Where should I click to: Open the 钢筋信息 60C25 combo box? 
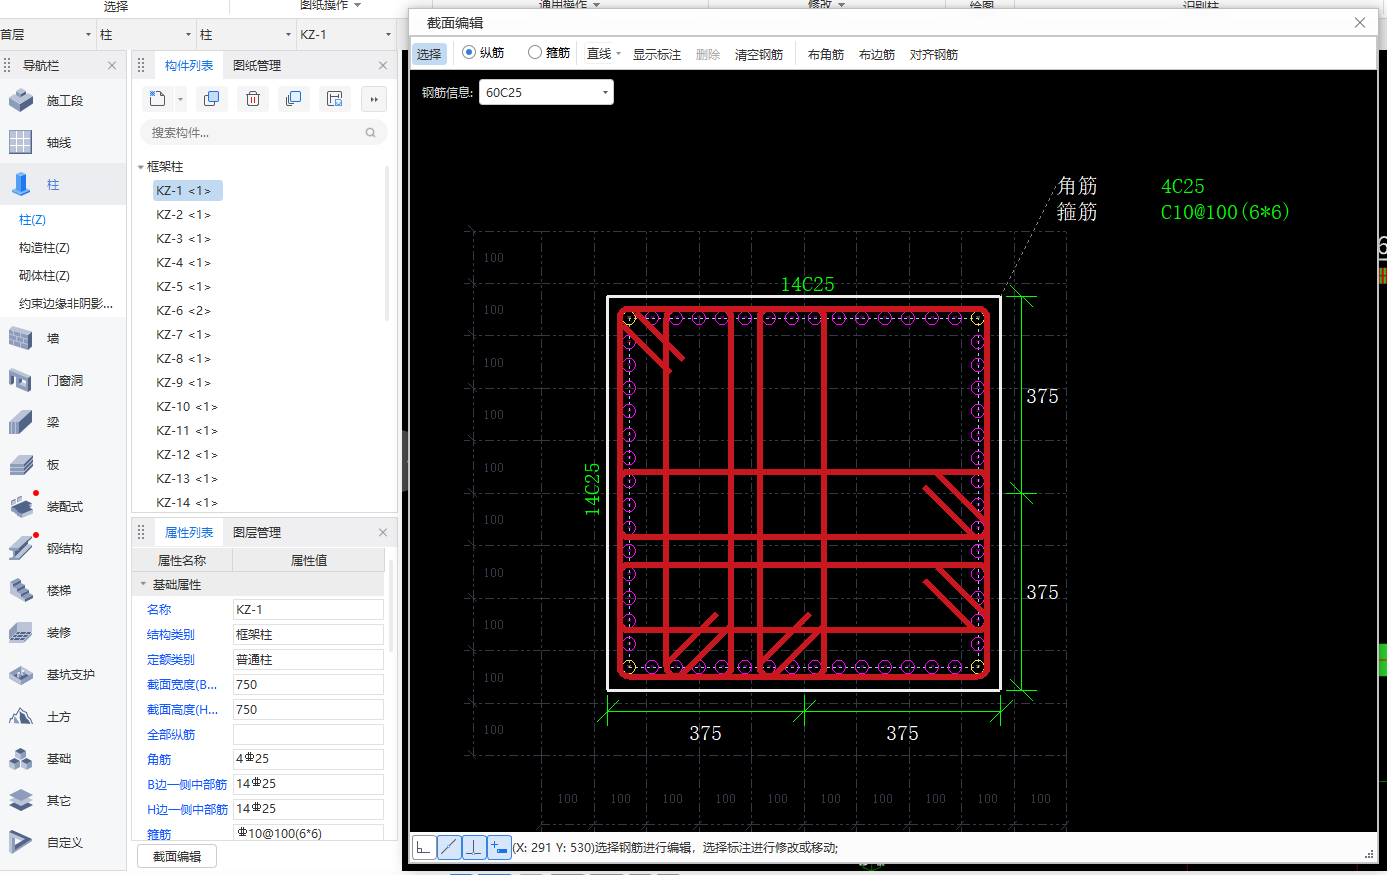tap(546, 92)
